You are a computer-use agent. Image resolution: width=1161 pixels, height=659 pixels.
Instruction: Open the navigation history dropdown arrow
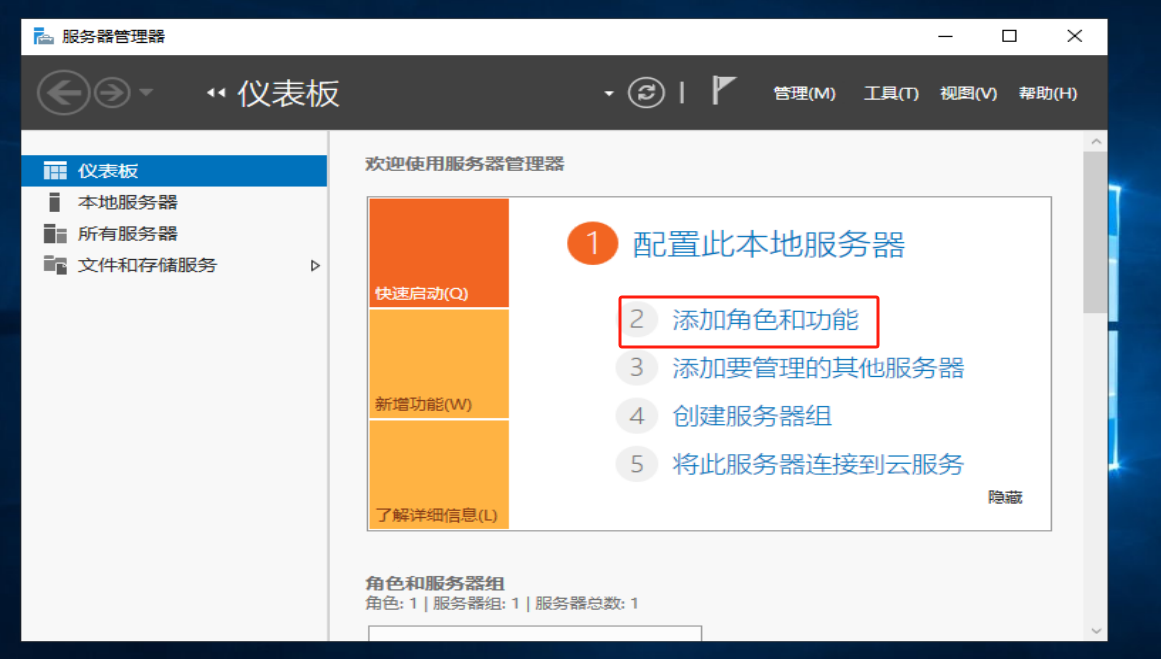[146, 93]
